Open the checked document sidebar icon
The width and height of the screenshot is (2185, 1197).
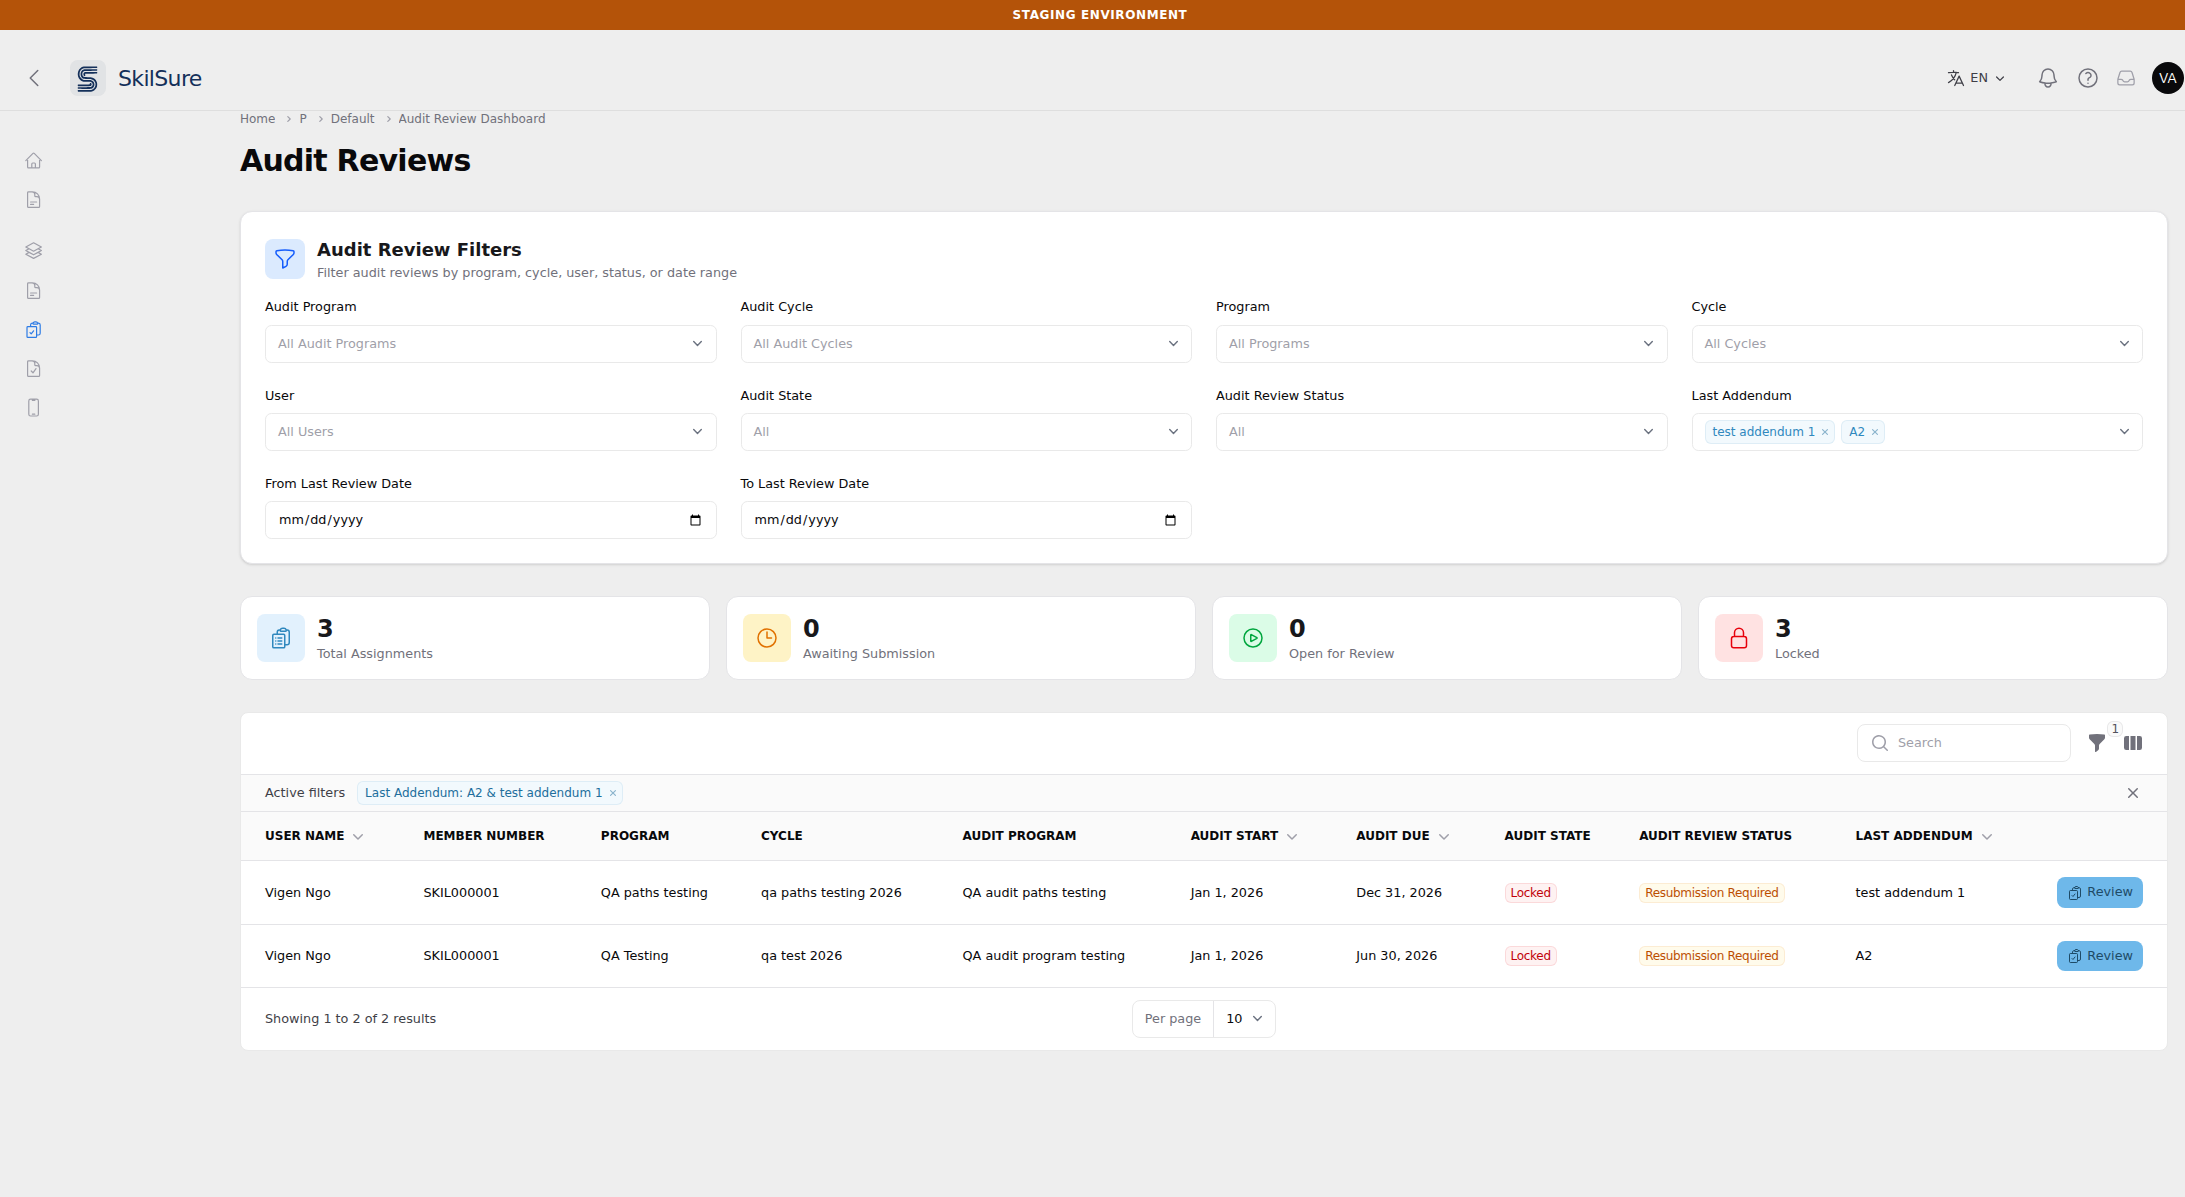pos(33,369)
